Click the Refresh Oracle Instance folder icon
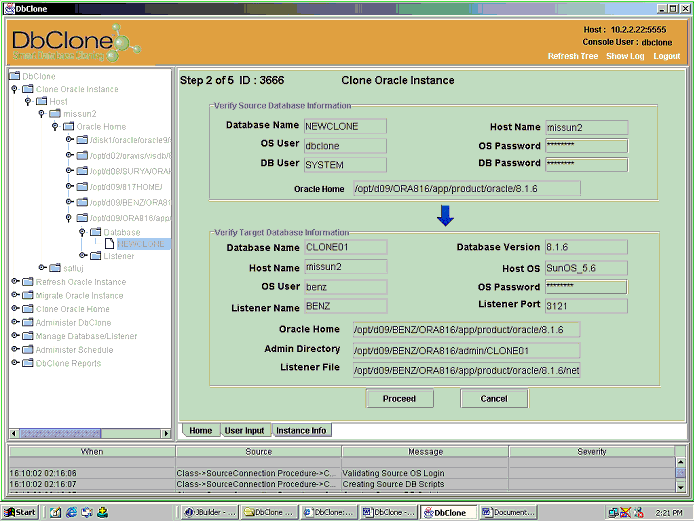This screenshot has width=694, height=521. 28,282
